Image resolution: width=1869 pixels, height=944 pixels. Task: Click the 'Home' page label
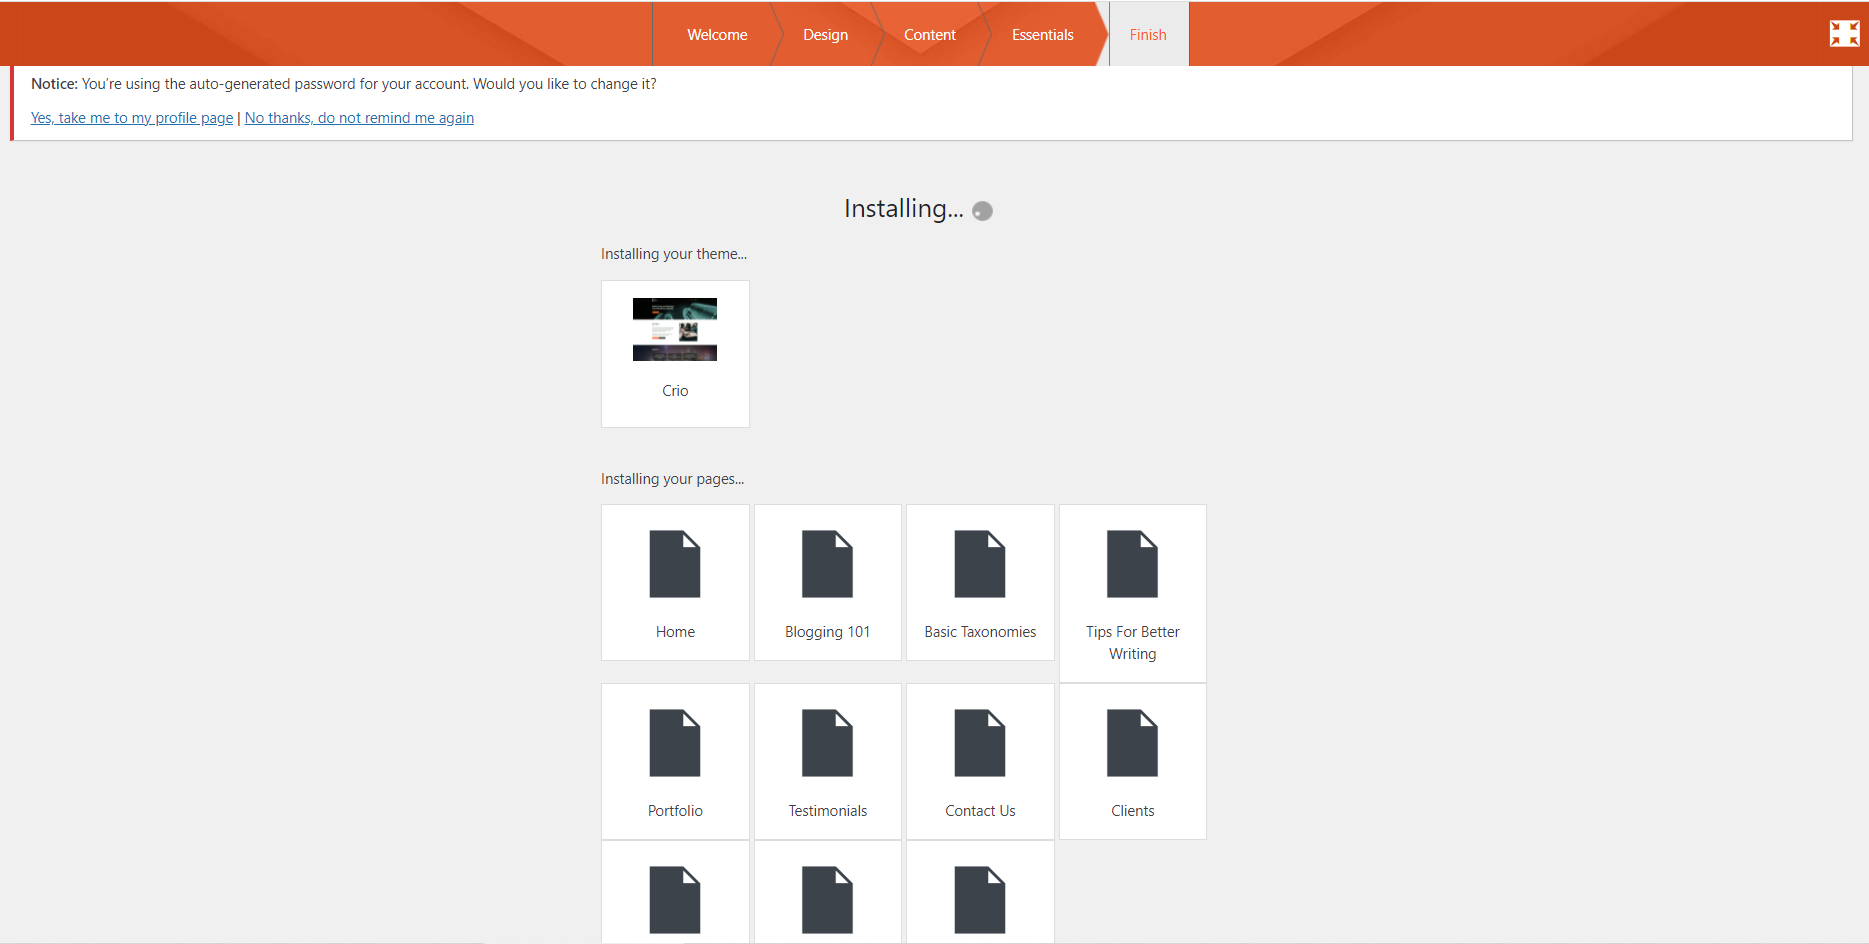(675, 632)
